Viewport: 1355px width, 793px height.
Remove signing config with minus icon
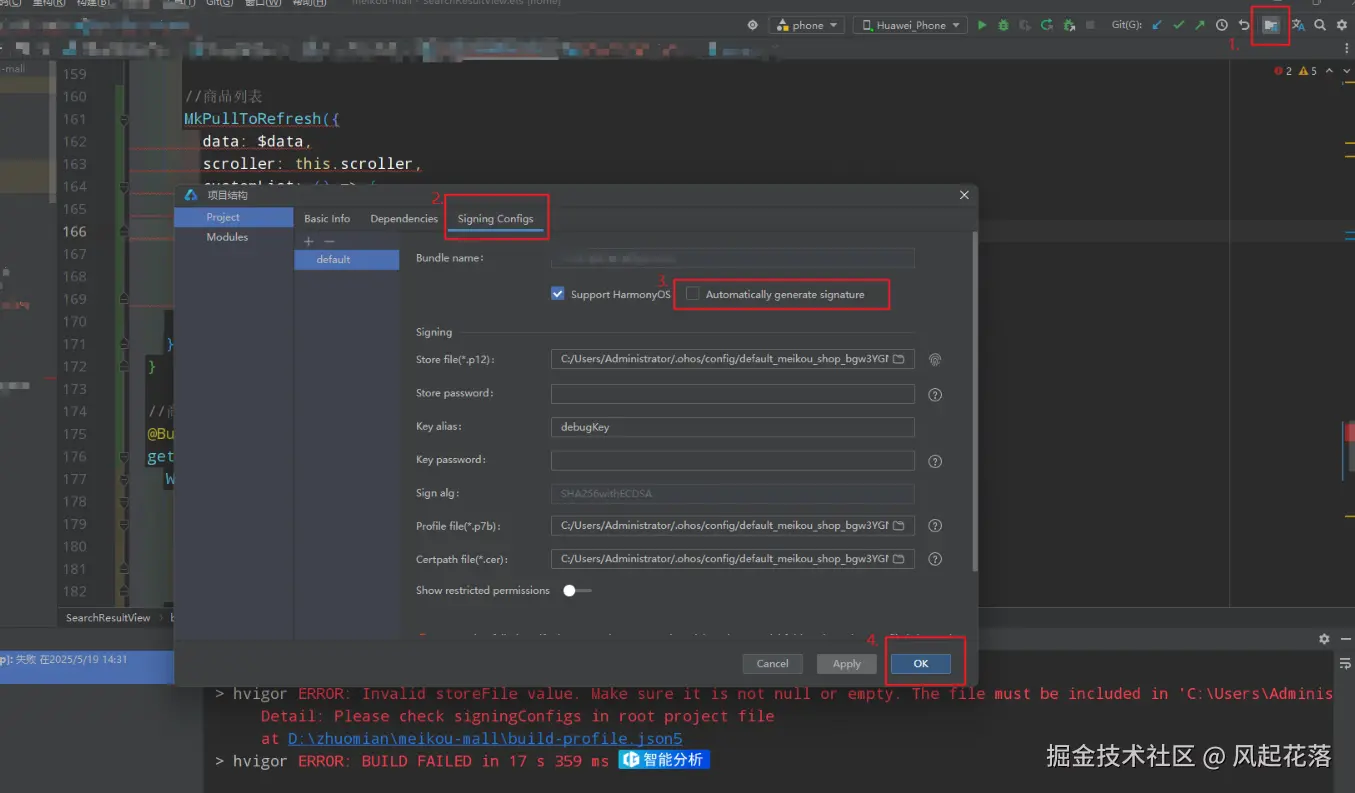(x=329, y=241)
